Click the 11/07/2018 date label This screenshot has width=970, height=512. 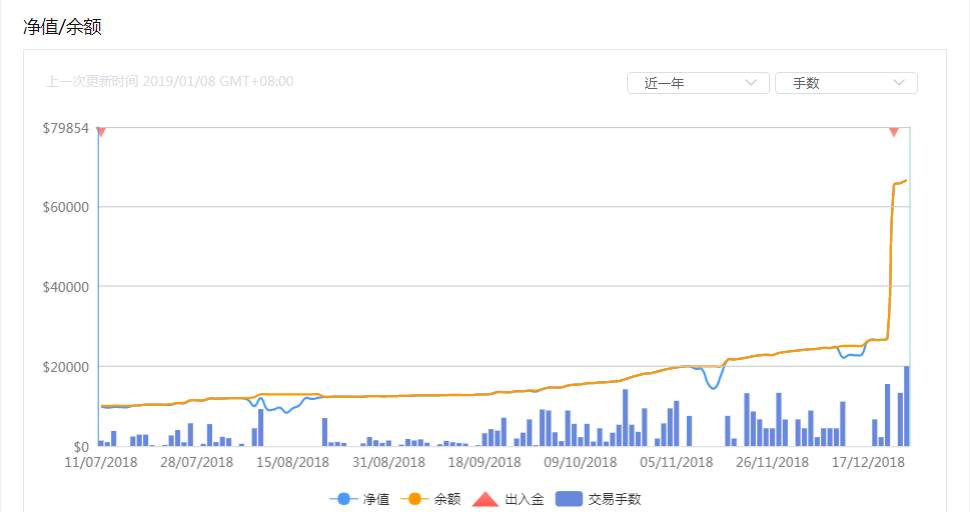coord(101,463)
